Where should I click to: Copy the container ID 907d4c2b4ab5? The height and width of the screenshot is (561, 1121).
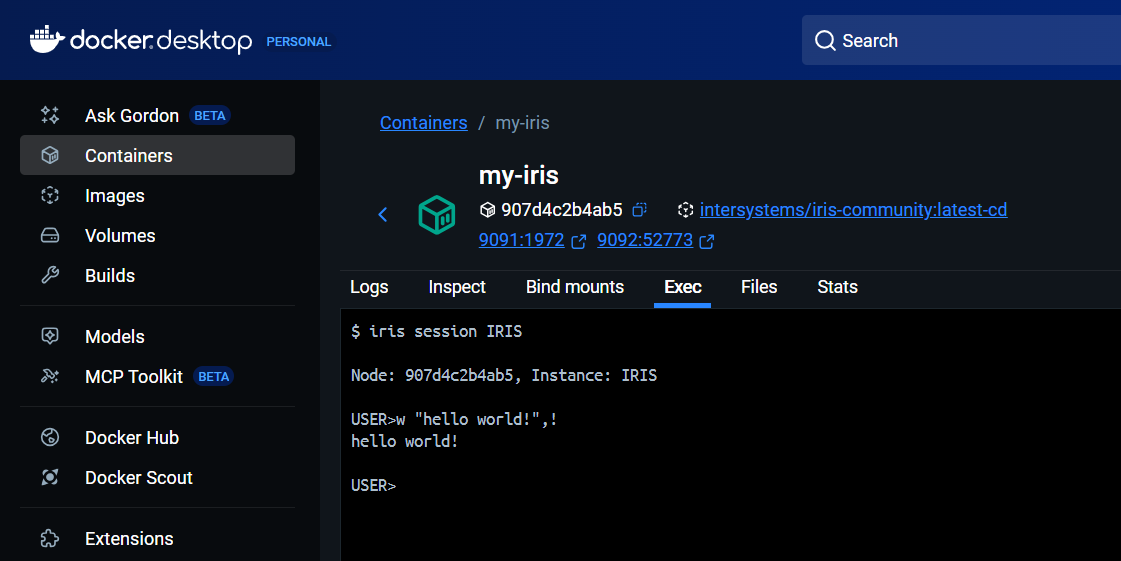click(640, 210)
